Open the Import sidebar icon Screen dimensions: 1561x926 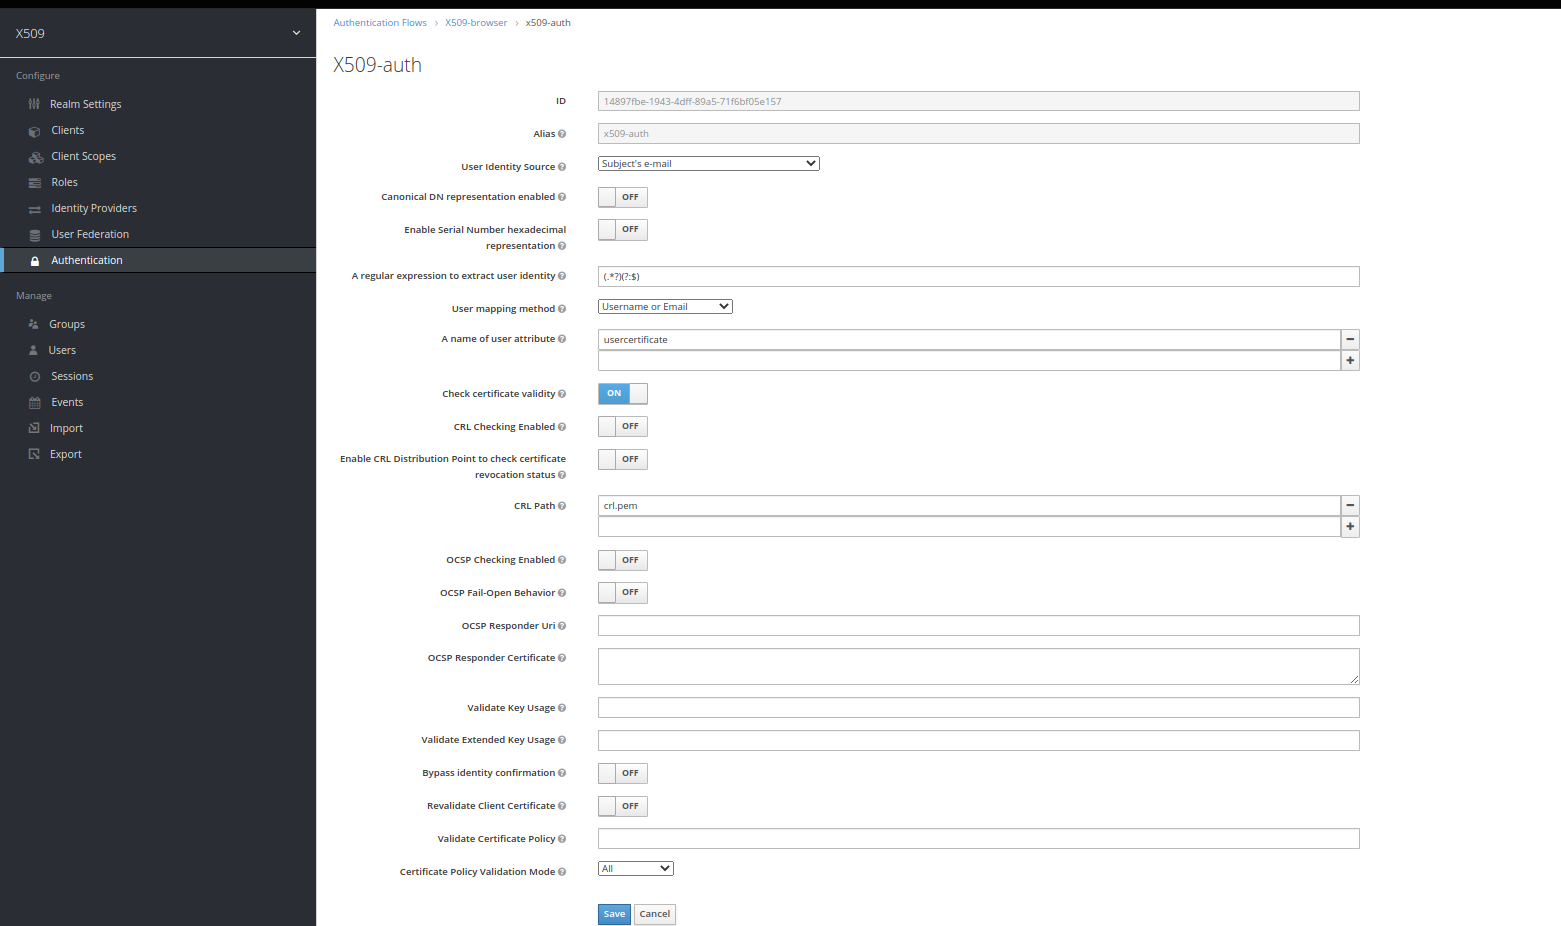pyautogui.click(x=33, y=428)
